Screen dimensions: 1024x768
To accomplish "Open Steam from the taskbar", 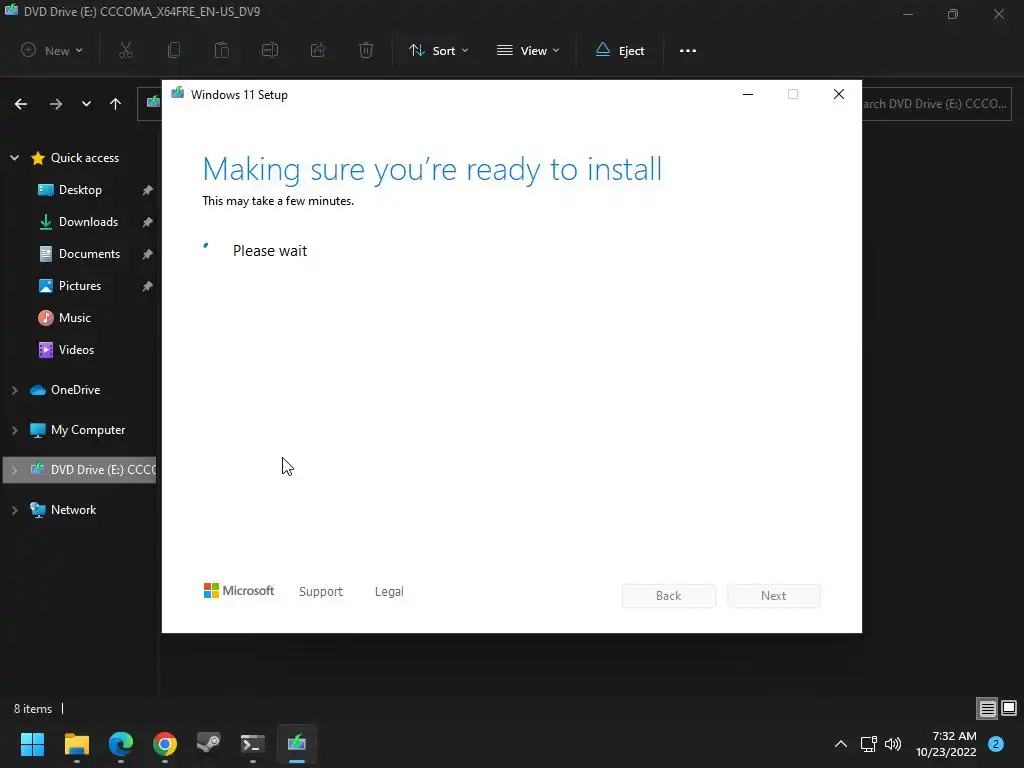I will click(208, 744).
